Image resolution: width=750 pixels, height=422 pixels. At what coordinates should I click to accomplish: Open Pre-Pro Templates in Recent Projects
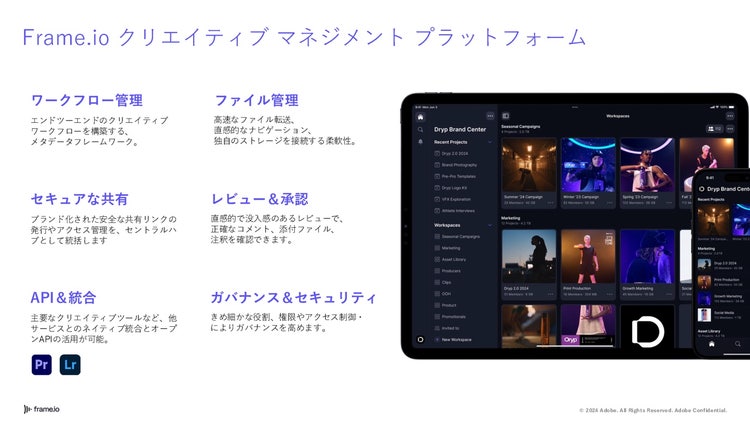point(455,177)
